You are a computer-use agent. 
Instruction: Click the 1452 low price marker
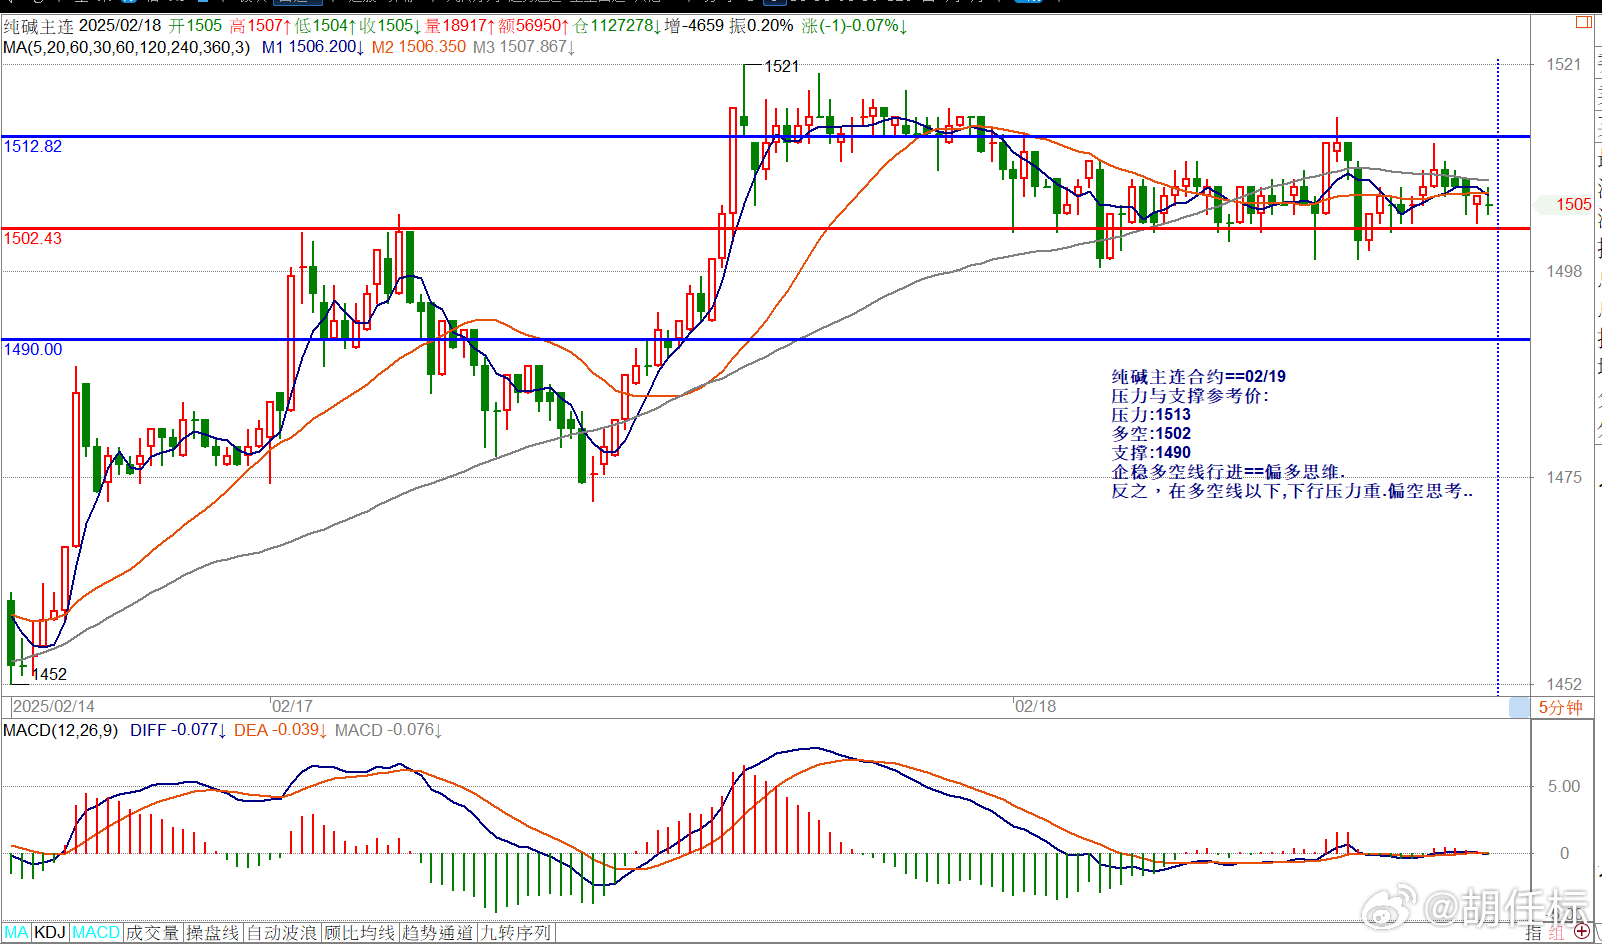tap(50, 675)
